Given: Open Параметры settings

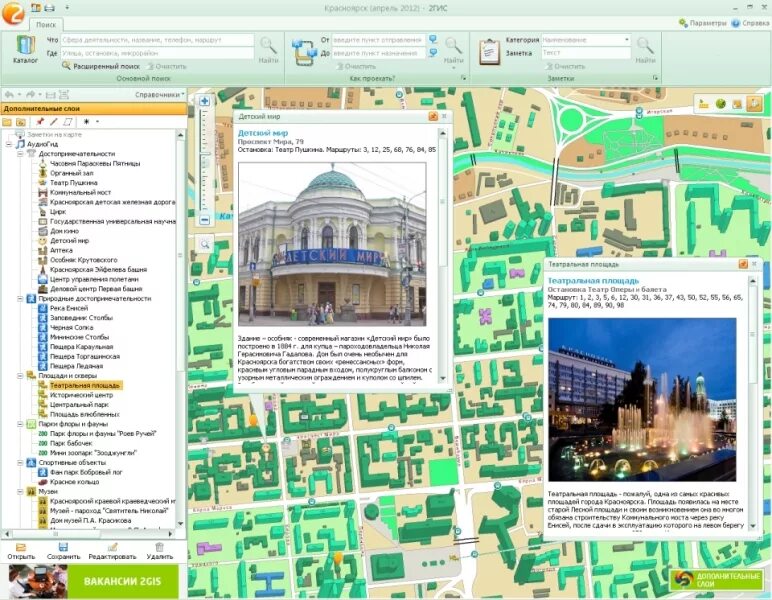Looking at the screenshot, I should click(703, 23).
